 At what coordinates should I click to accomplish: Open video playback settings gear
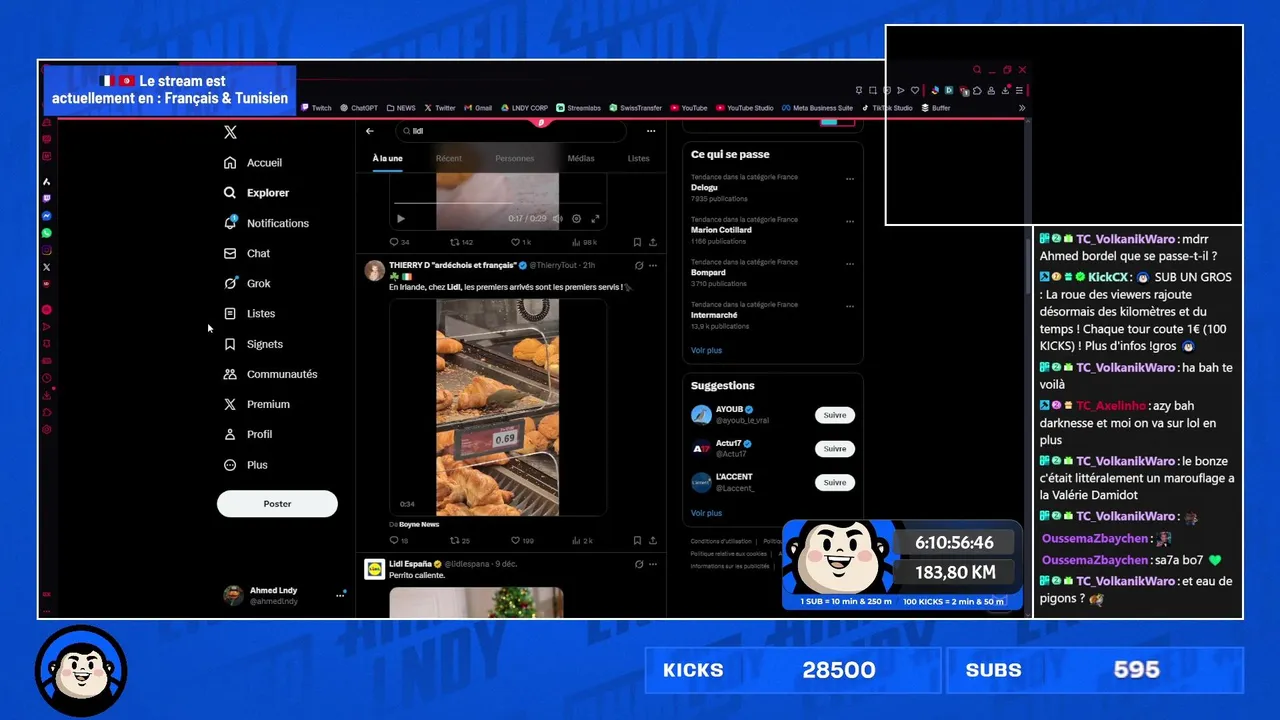click(x=576, y=218)
